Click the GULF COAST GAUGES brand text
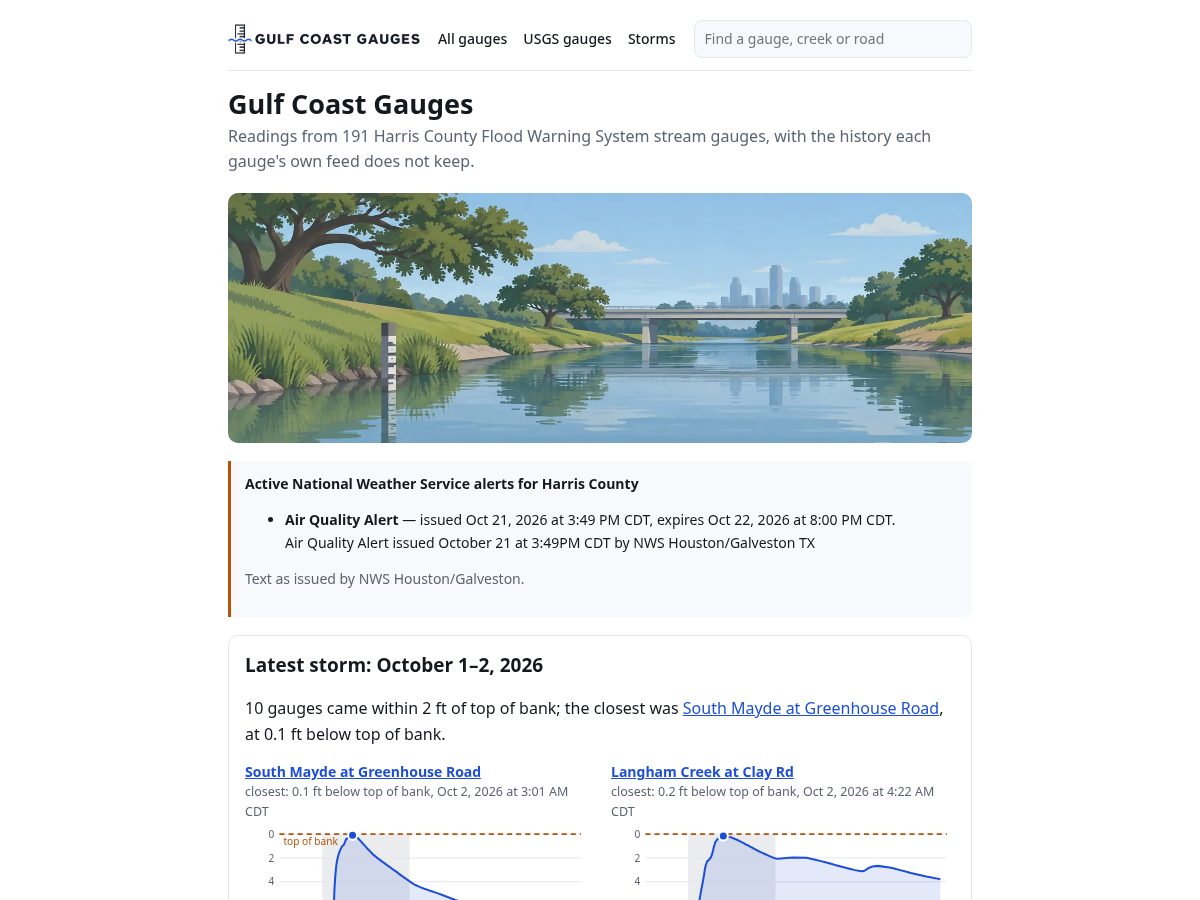1200x900 pixels. 337,39
